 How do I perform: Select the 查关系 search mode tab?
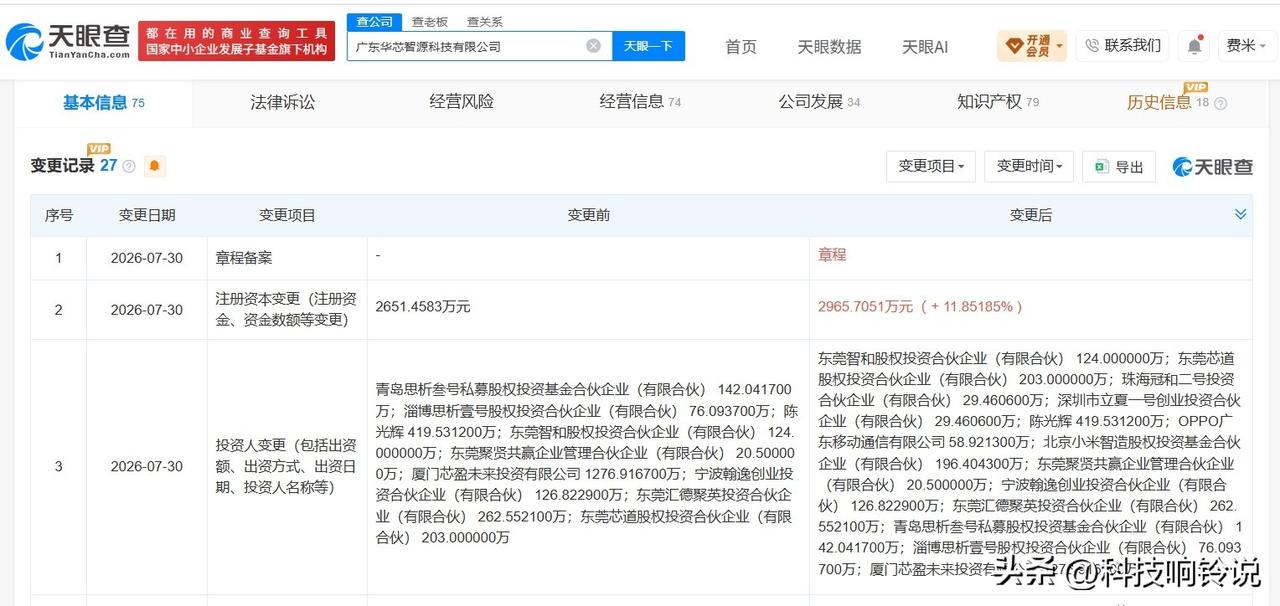tap(484, 21)
